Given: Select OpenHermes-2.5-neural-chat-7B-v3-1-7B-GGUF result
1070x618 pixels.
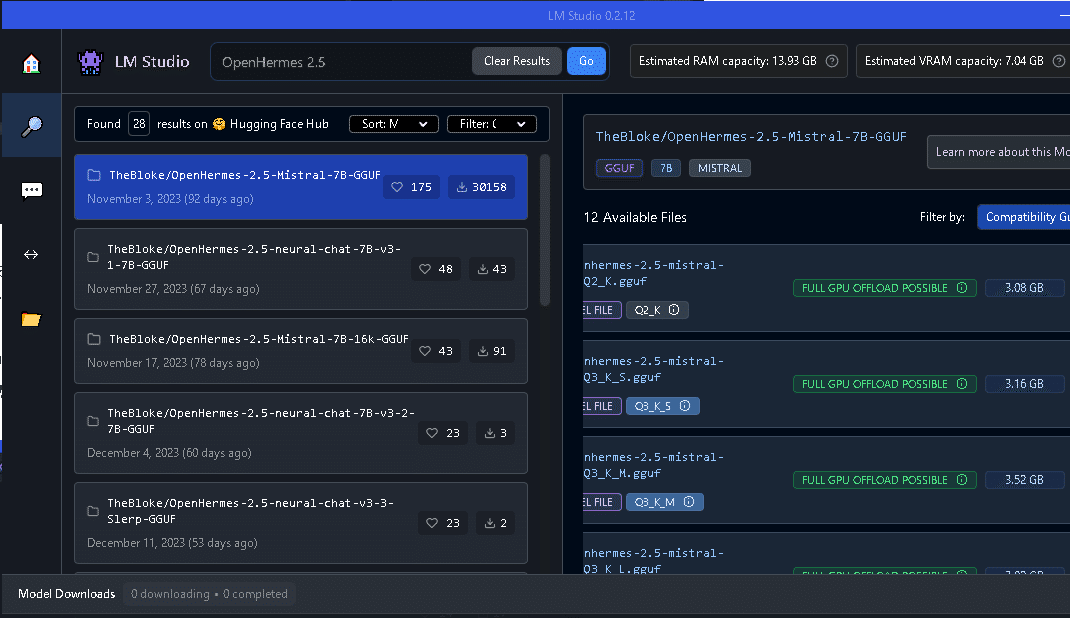Looking at the screenshot, I should [301, 269].
